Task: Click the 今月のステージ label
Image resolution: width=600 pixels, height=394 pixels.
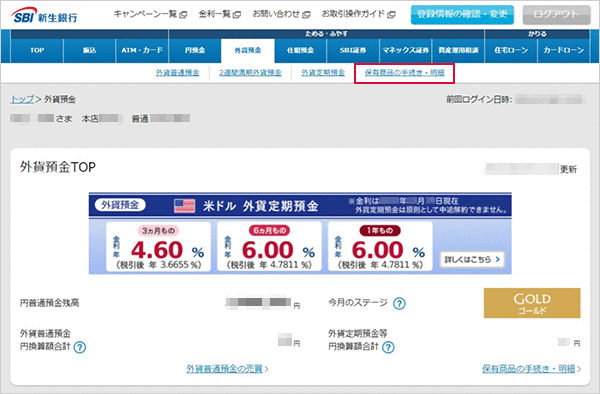Action: pos(358,303)
